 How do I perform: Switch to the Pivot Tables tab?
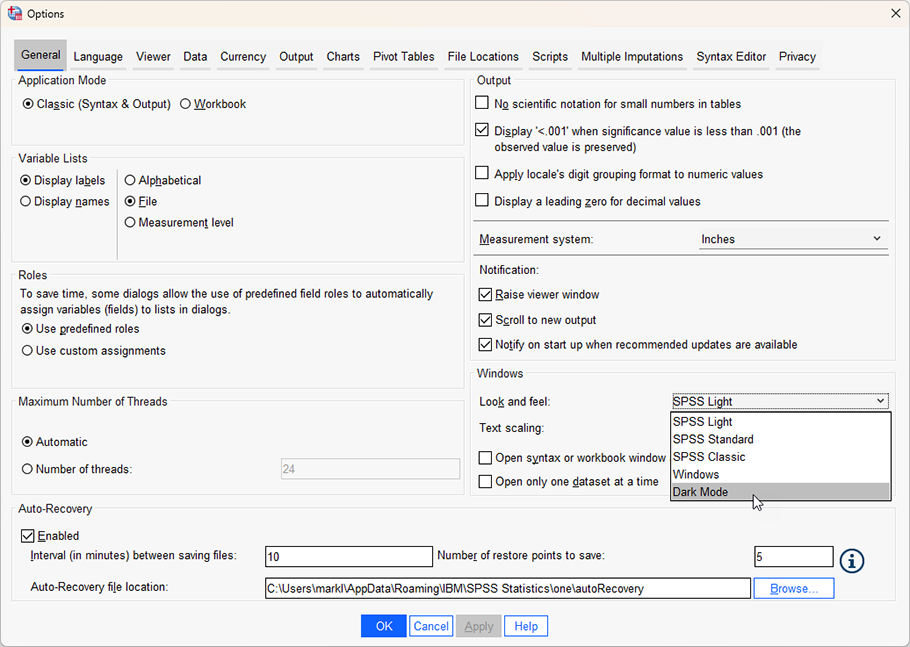click(403, 57)
